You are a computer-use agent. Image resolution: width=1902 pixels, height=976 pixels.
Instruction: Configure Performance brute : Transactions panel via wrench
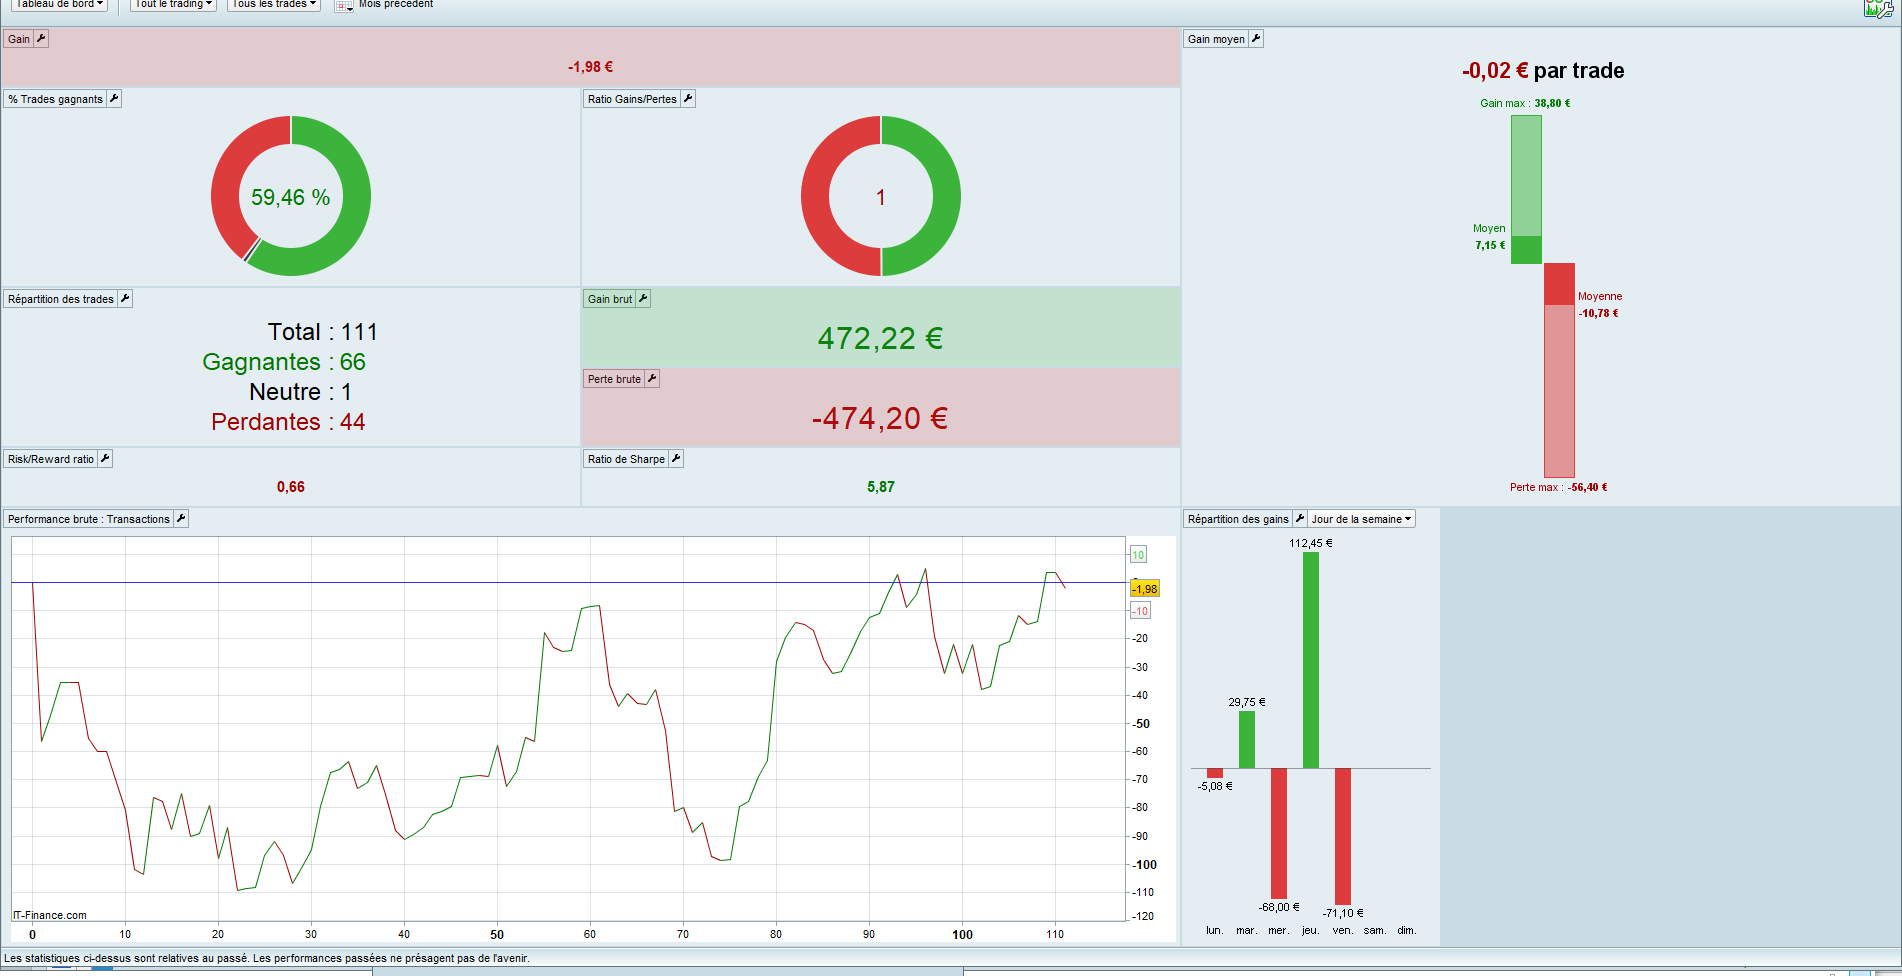181,519
